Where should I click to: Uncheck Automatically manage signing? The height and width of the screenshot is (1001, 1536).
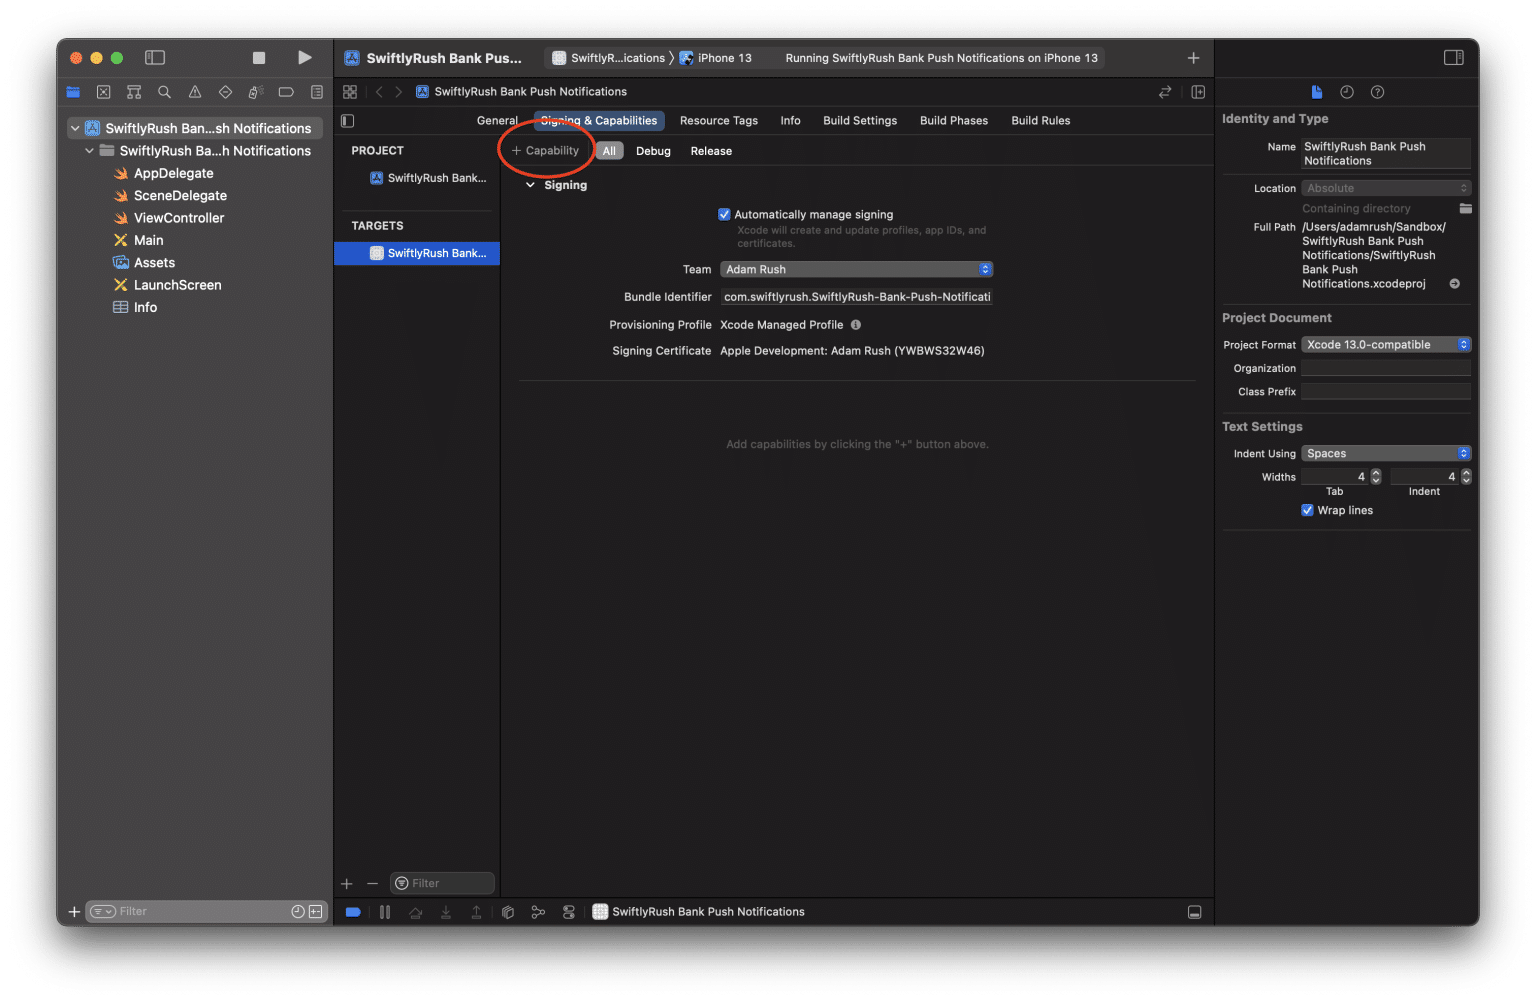[724, 214]
